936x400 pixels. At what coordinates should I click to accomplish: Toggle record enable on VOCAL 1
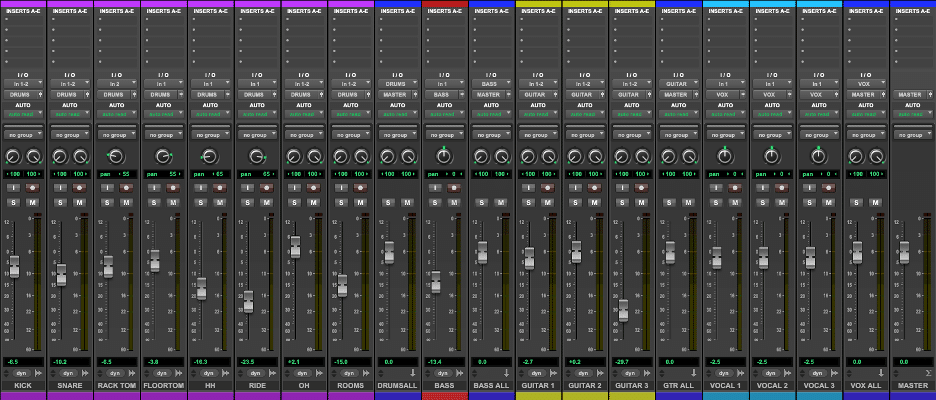pos(736,187)
